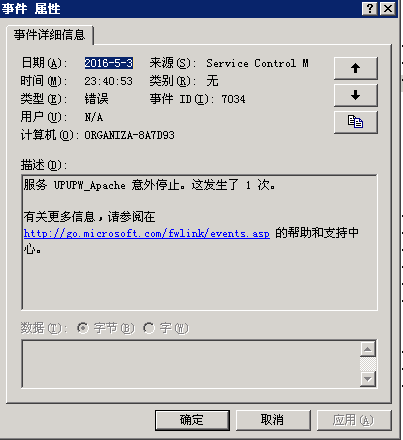The width and height of the screenshot is (403, 440).
Task: Go to next event with down arrow
Action: pos(356,95)
